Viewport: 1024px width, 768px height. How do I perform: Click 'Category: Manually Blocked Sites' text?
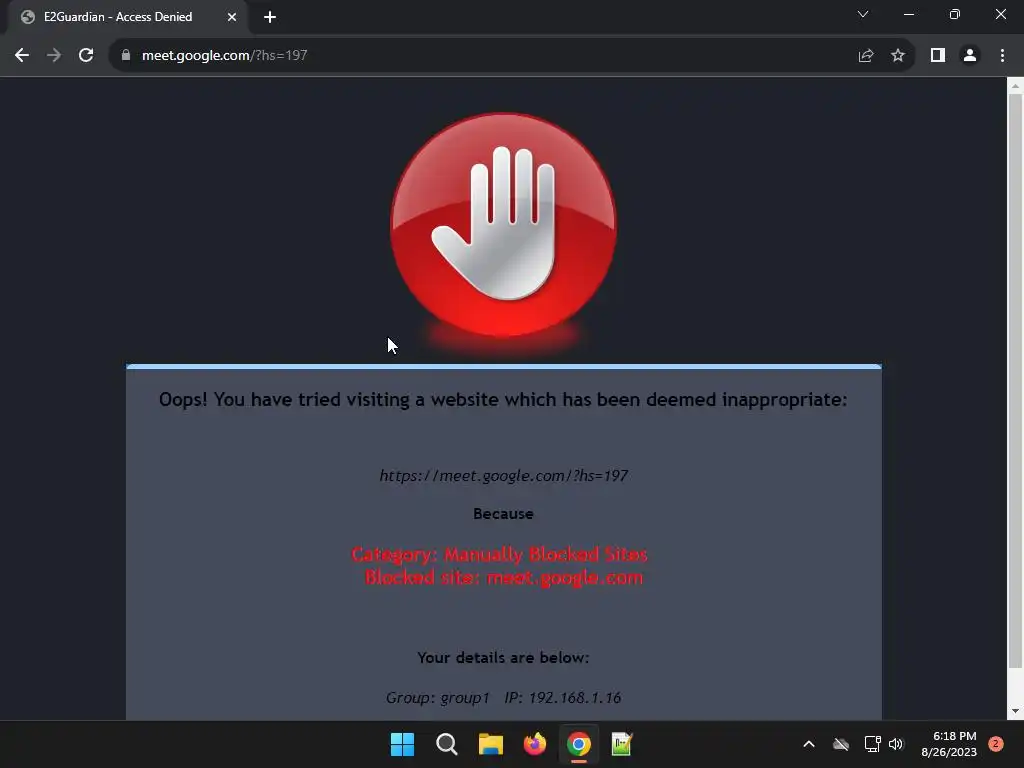500,554
